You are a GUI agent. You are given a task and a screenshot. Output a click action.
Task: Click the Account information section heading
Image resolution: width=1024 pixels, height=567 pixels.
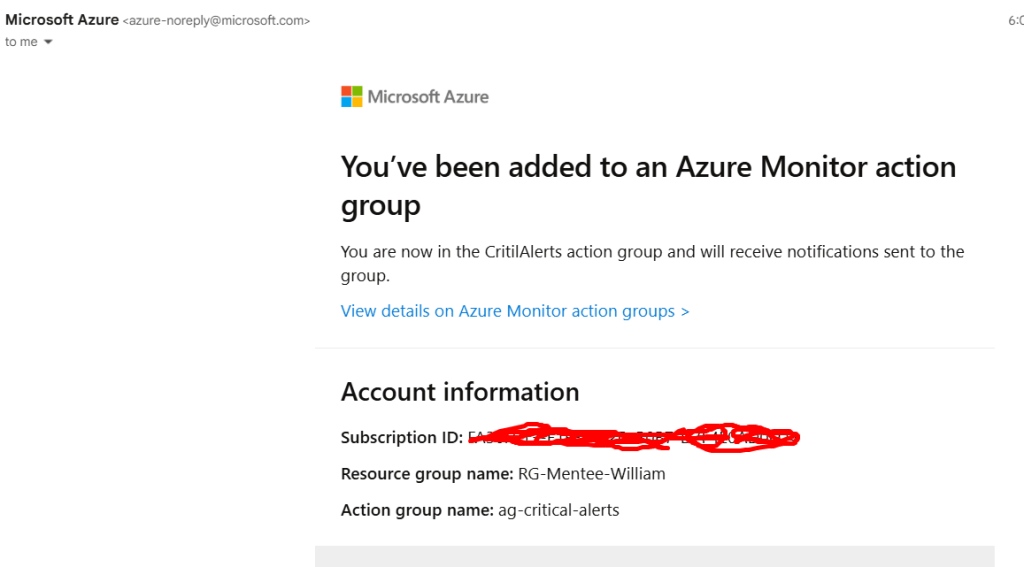coord(460,392)
